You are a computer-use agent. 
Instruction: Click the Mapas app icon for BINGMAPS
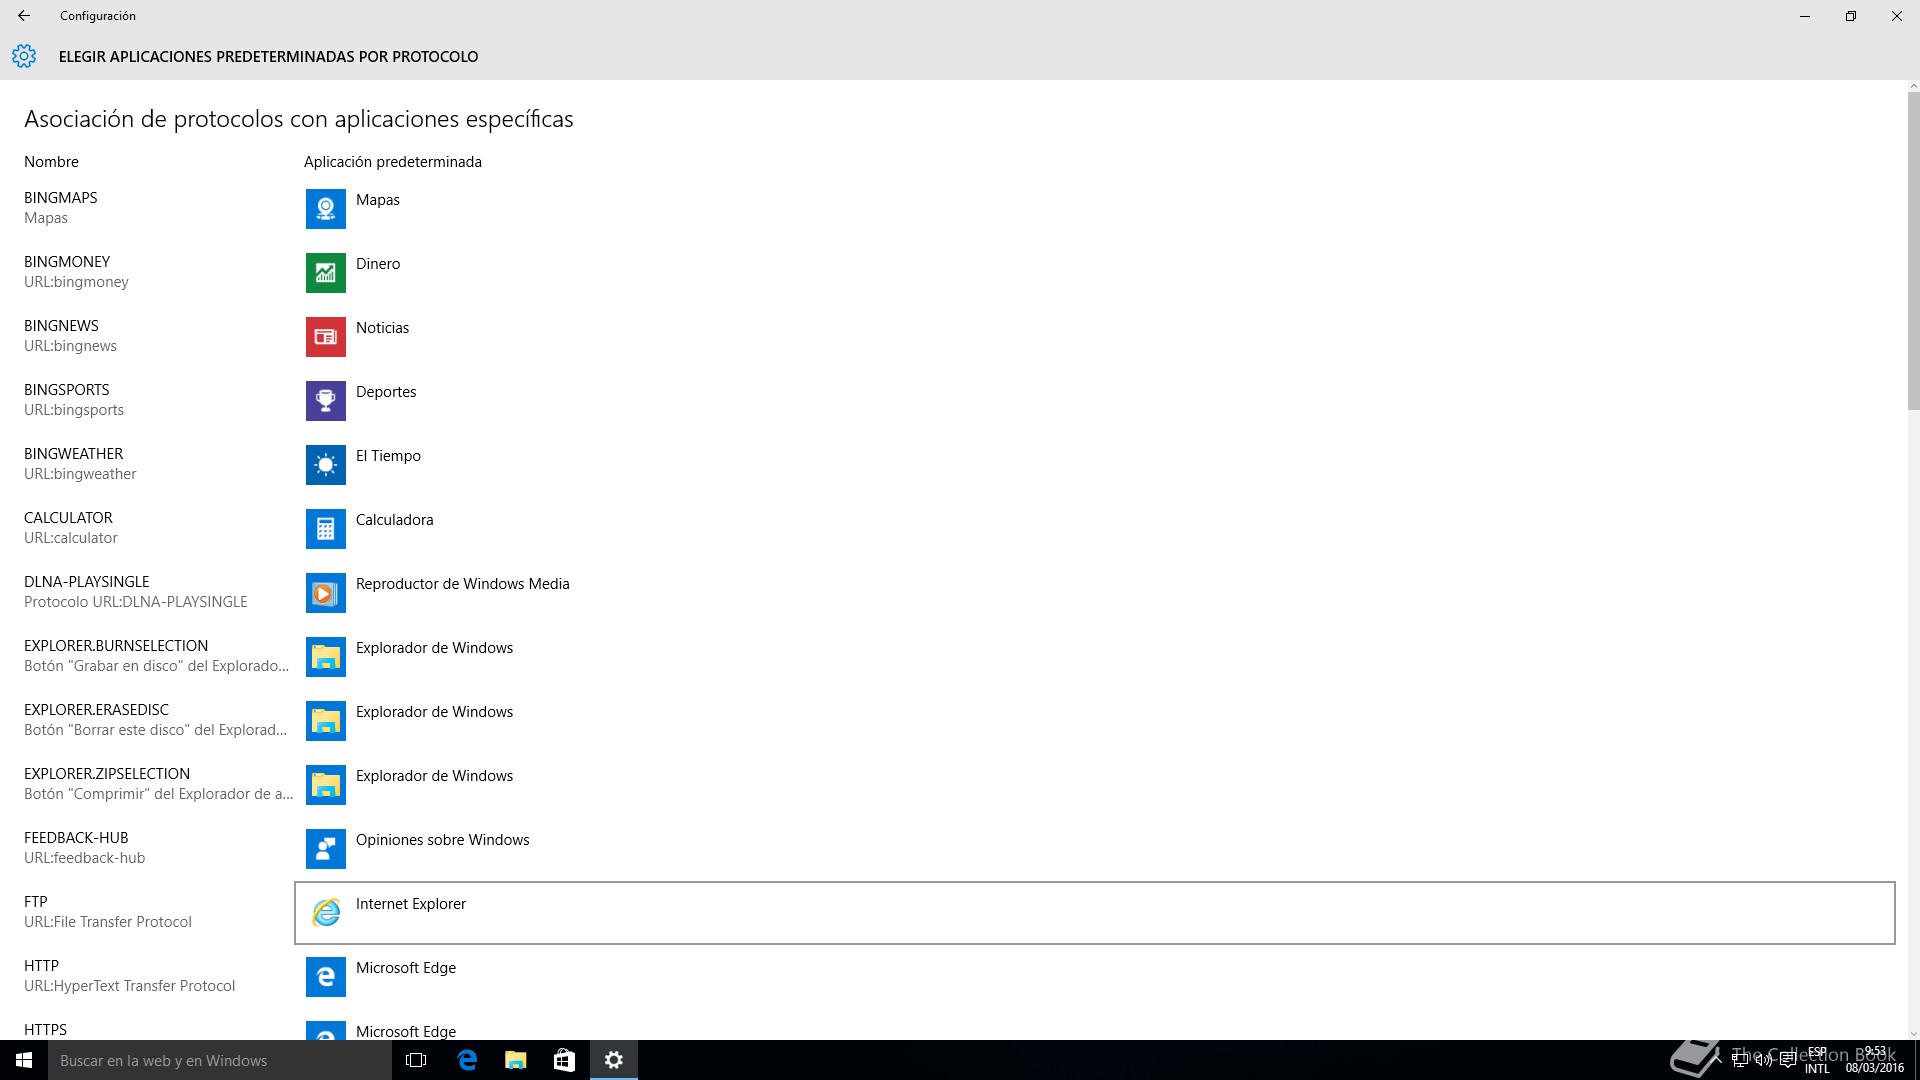coord(325,209)
